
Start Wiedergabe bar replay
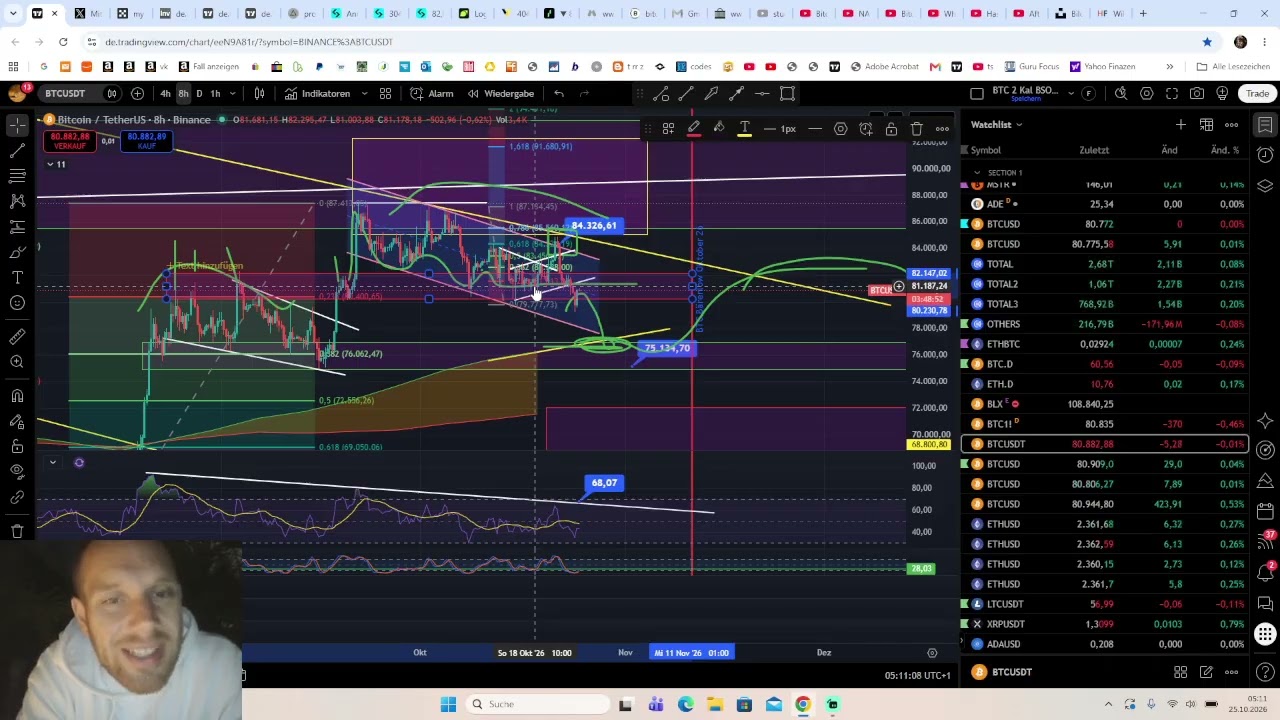(x=499, y=93)
